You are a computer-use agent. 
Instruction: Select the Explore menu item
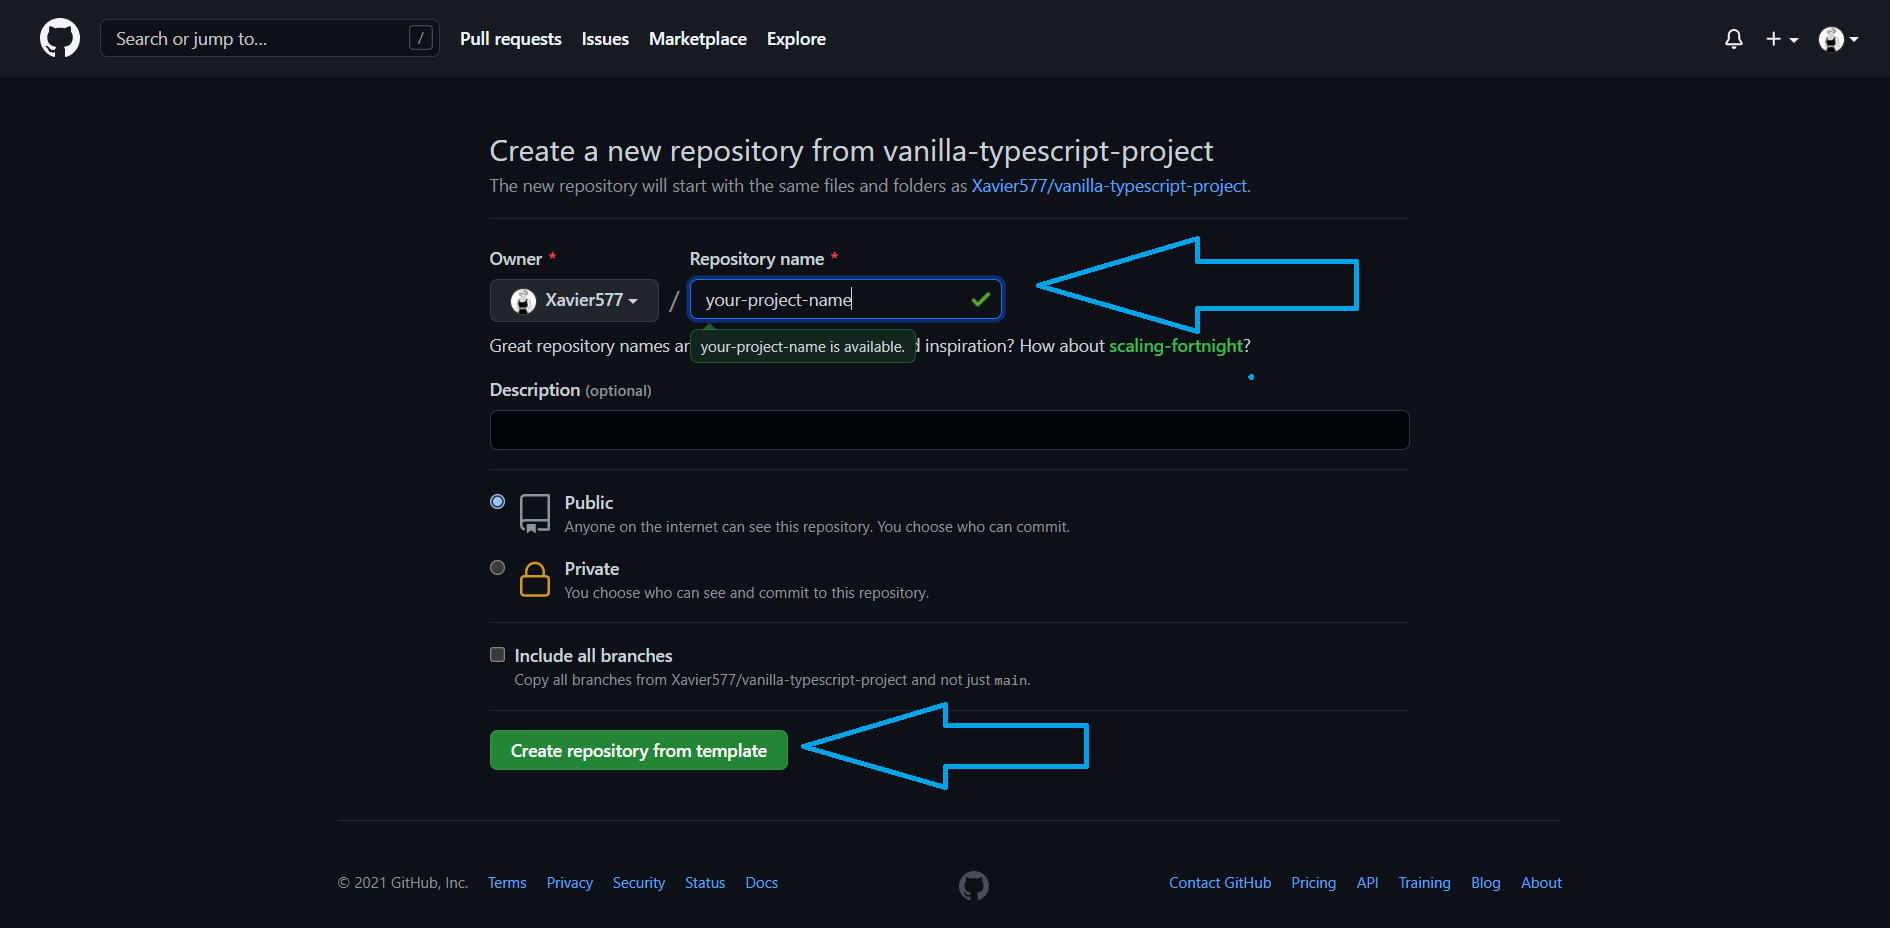(x=796, y=39)
